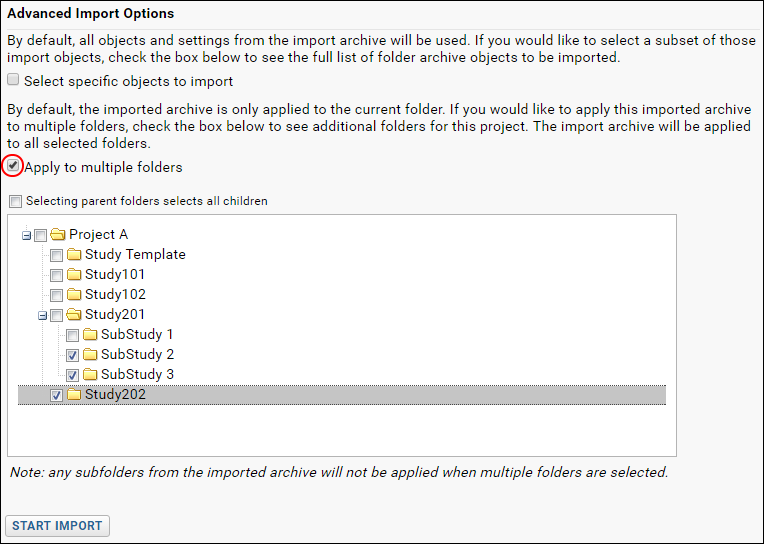Enable Select specific objects to import
Viewport: 764px width, 544px height.
click(13, 79)
